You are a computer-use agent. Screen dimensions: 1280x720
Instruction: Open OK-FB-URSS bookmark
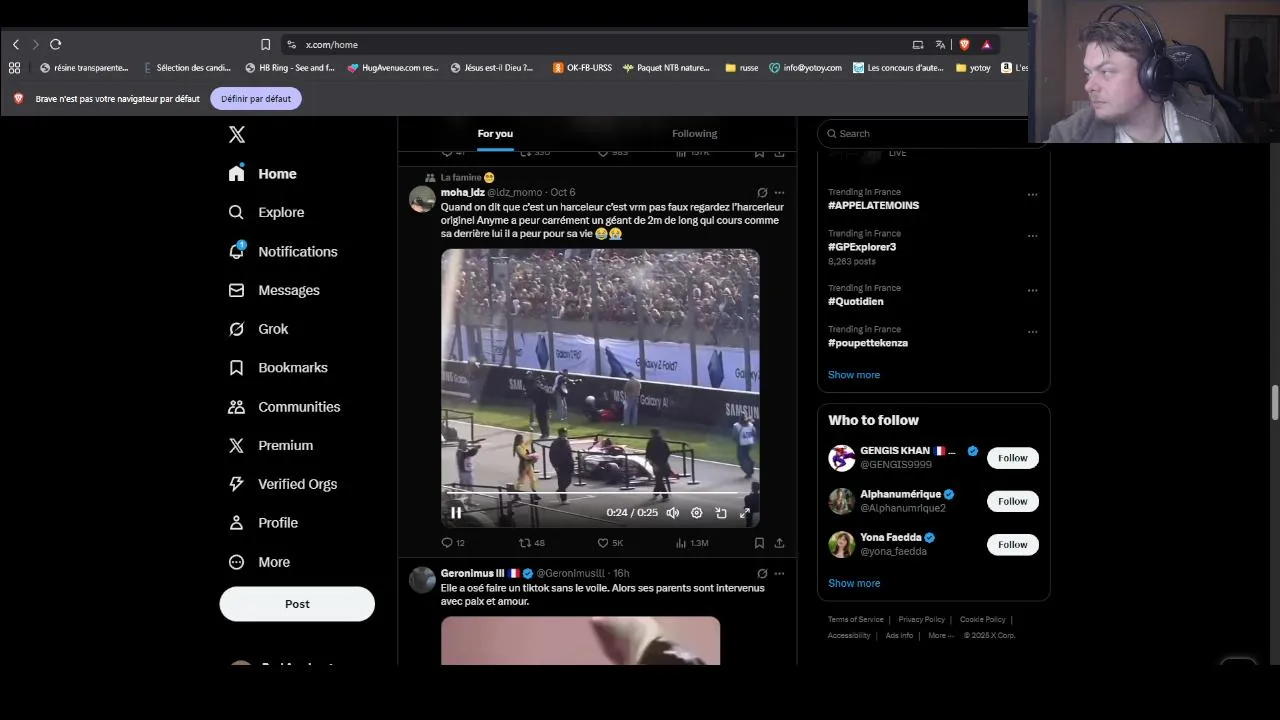click(582, 68)
